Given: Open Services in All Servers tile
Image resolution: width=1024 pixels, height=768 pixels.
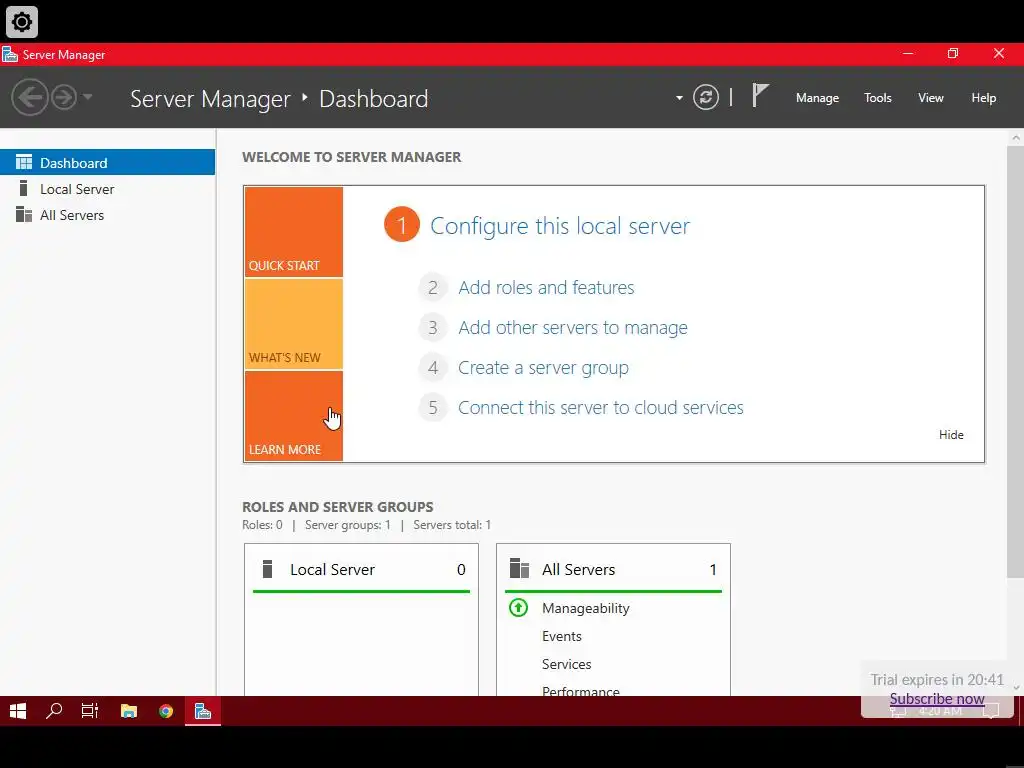Looking at the screenshot, I should [x=566, y=664].
